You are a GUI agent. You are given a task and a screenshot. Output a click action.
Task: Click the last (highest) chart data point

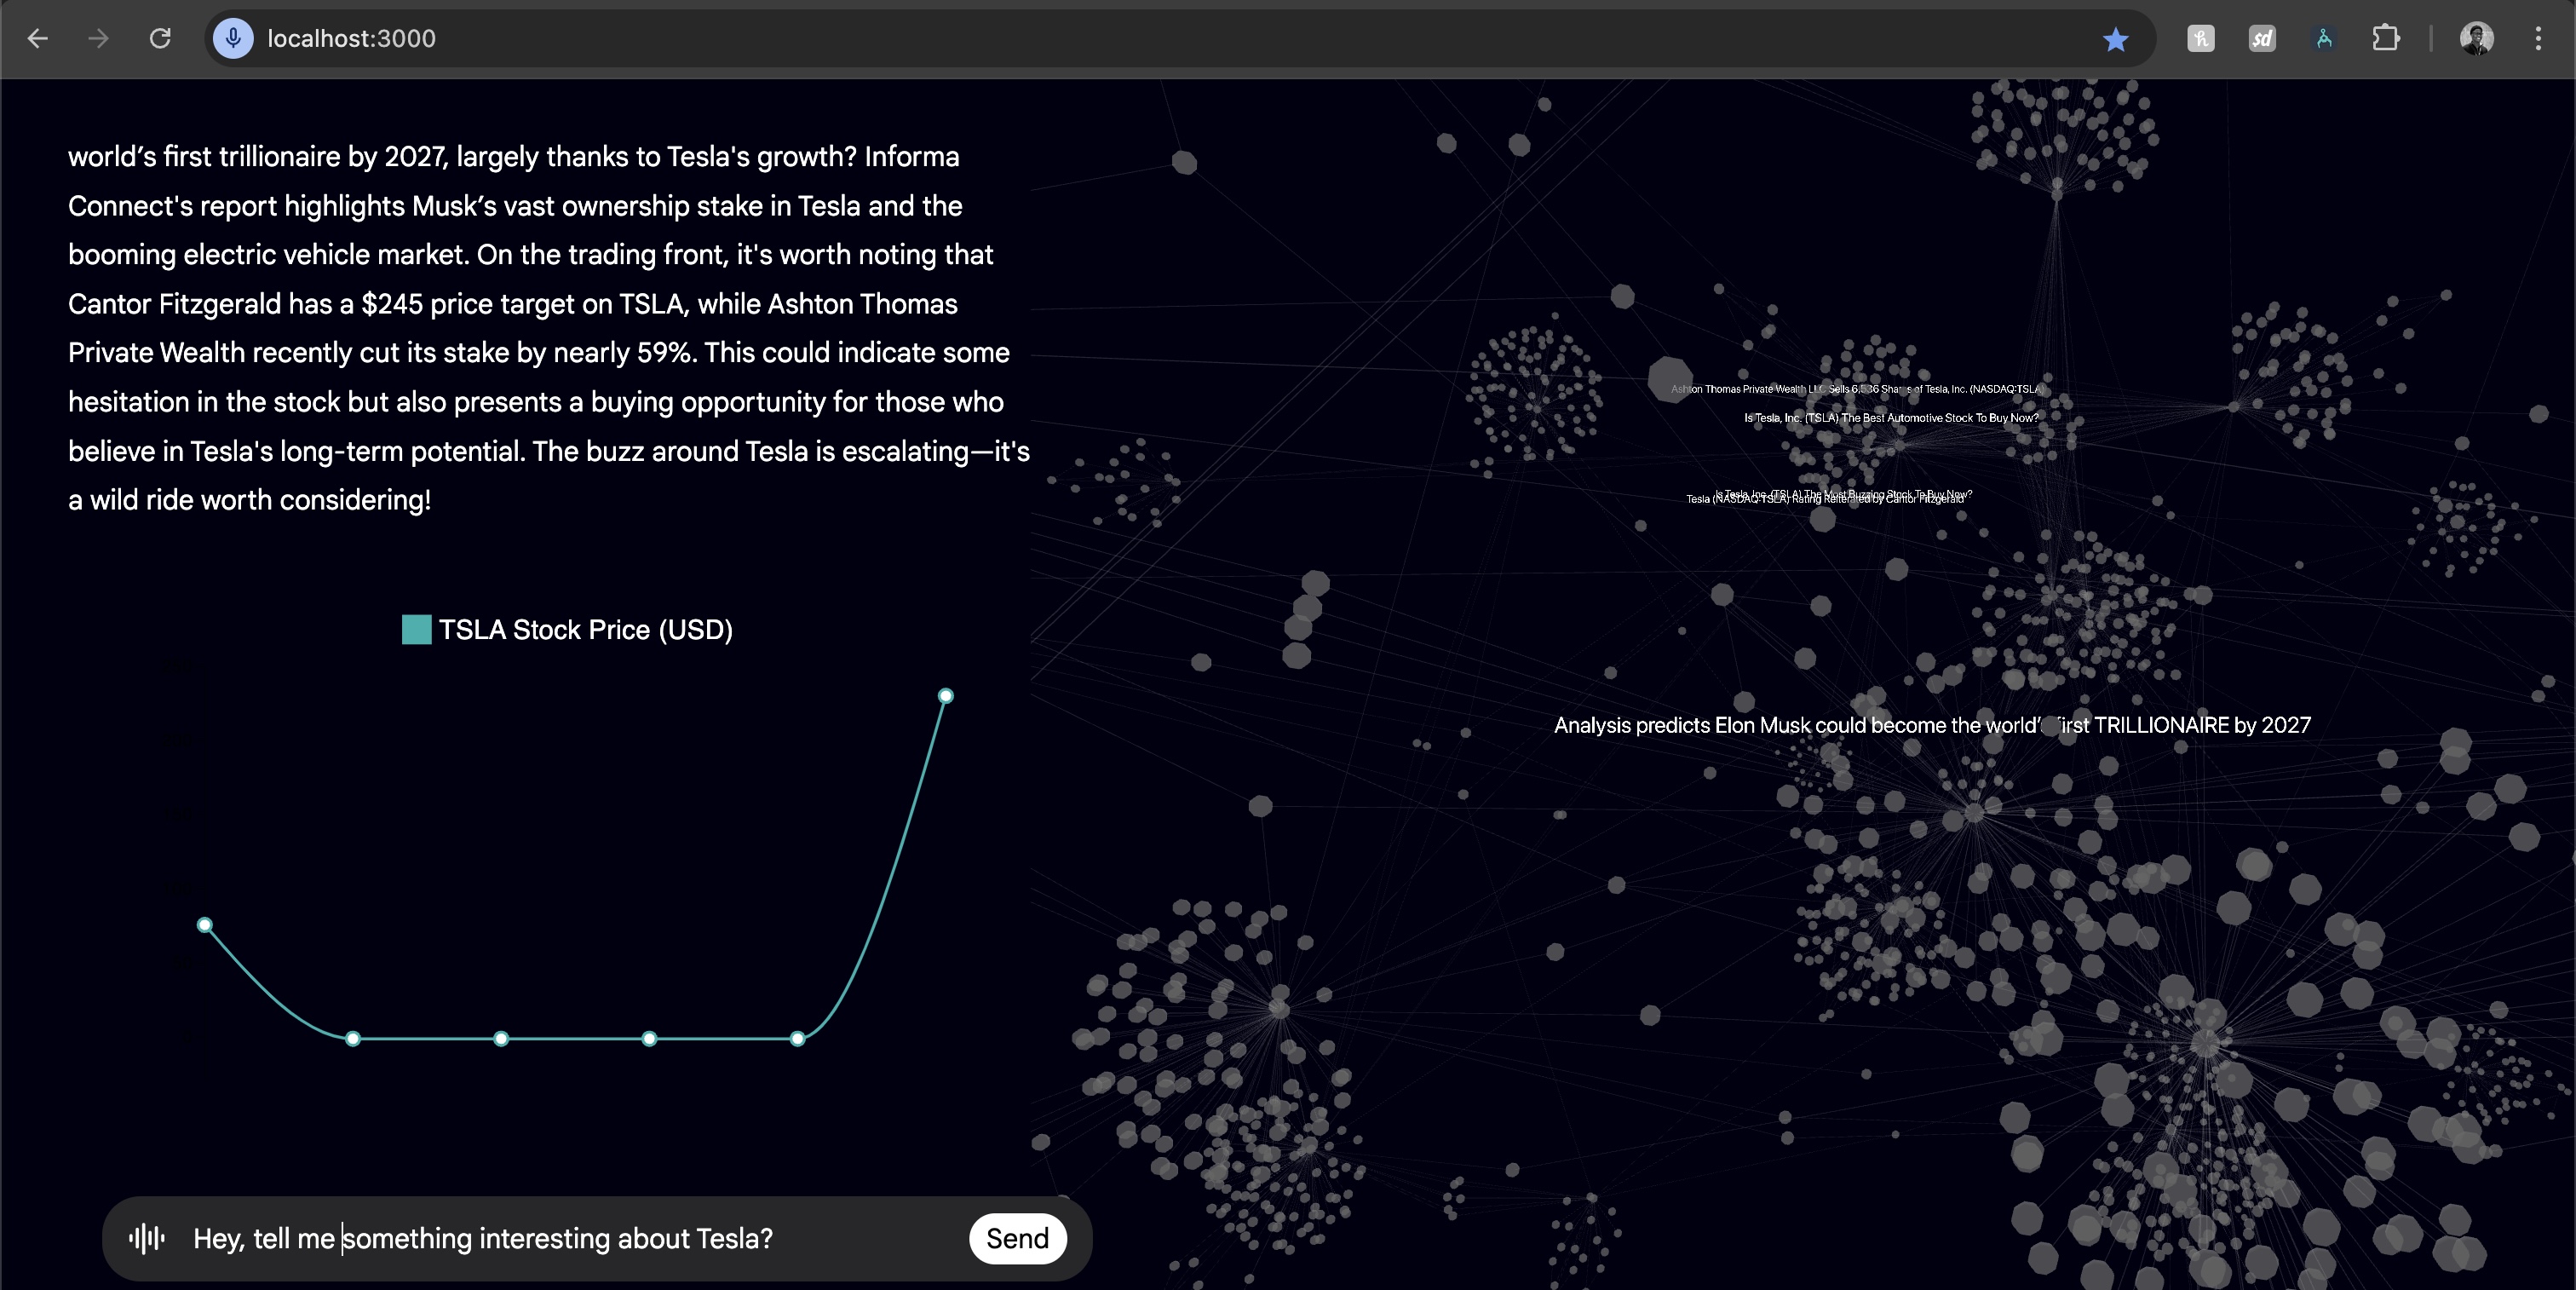pos(945,696)
